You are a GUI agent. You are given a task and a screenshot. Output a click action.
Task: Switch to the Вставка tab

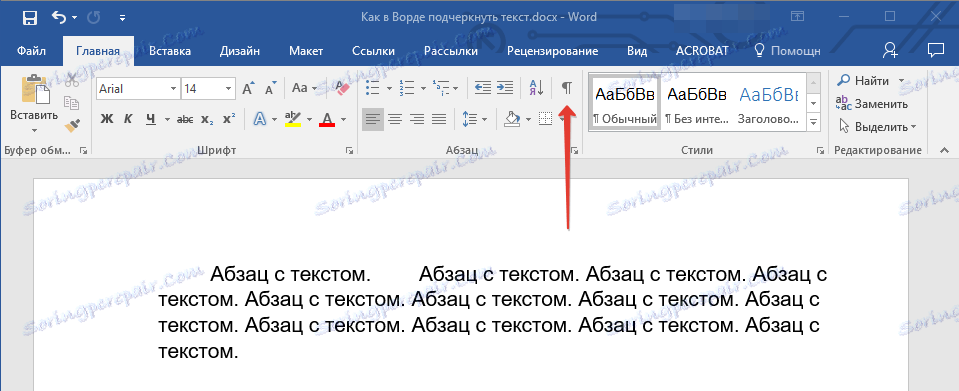tap(170, 51)
